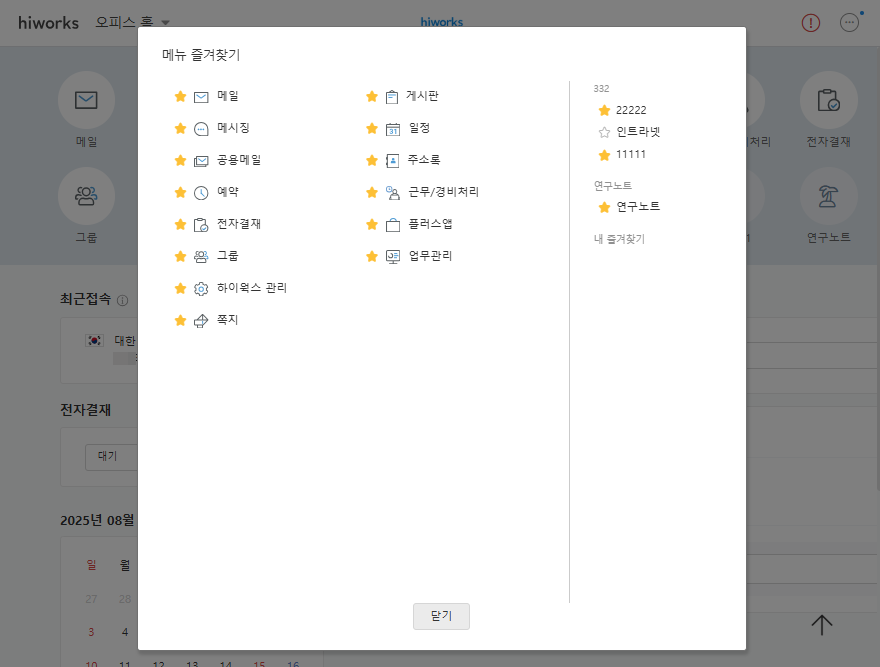The height and width of the screenshot is (667, 880).
Task: Remove the star from 연구노트 item
Action: pyautogui.click(x=604, y=207)
